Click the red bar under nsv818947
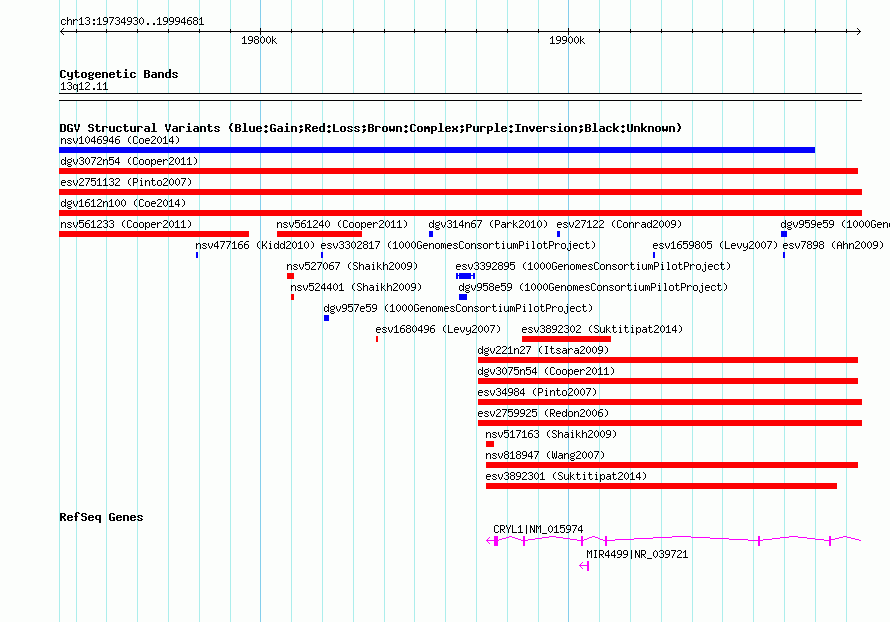 coord(672,465)
